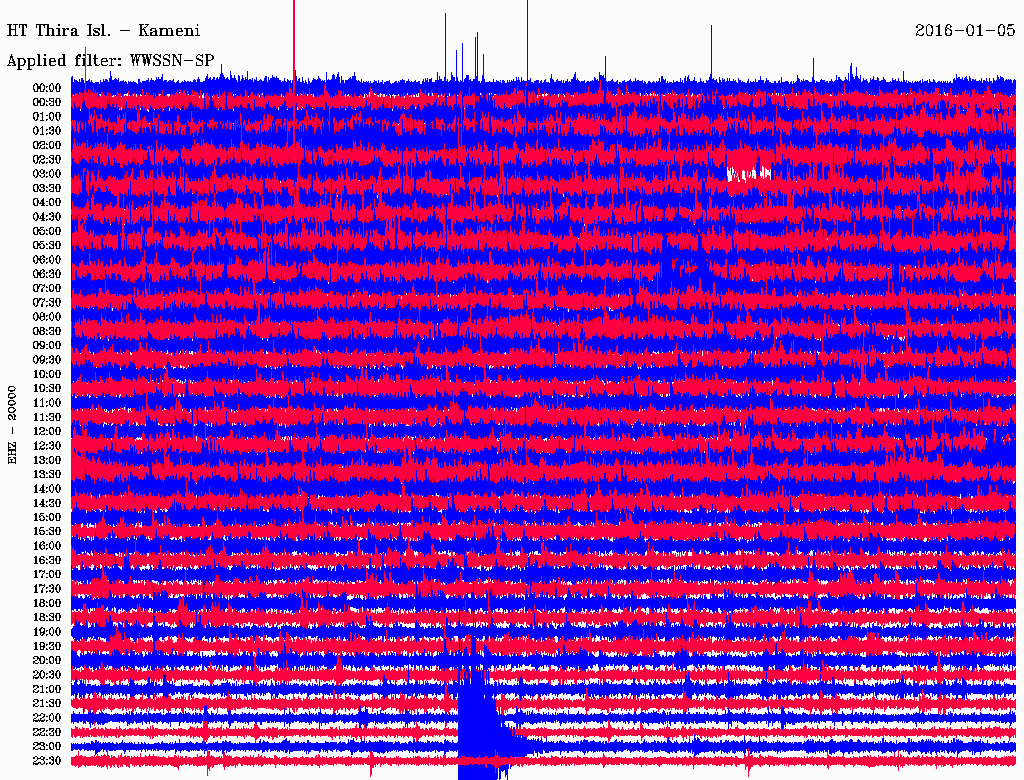Select the 21:30 time label
The height and width of the screenshot is (780, 1024).
(47, 703)
